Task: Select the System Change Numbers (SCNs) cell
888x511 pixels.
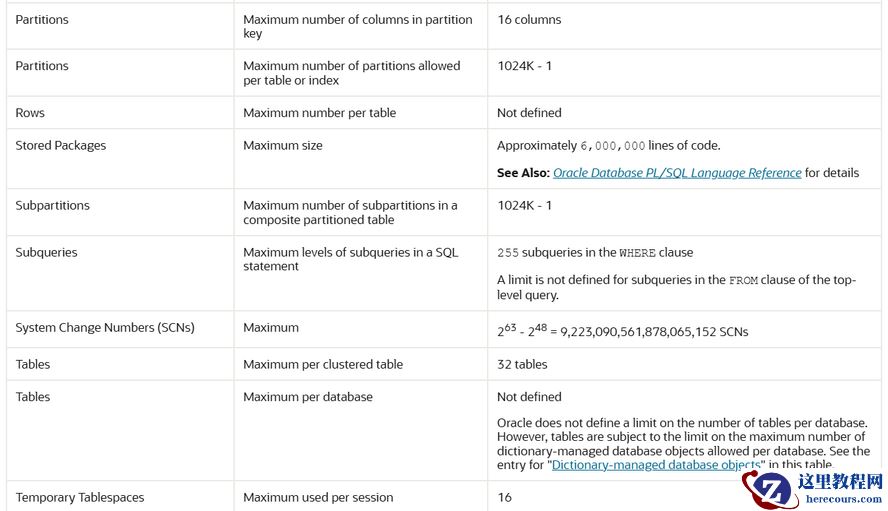Action: 105,328
